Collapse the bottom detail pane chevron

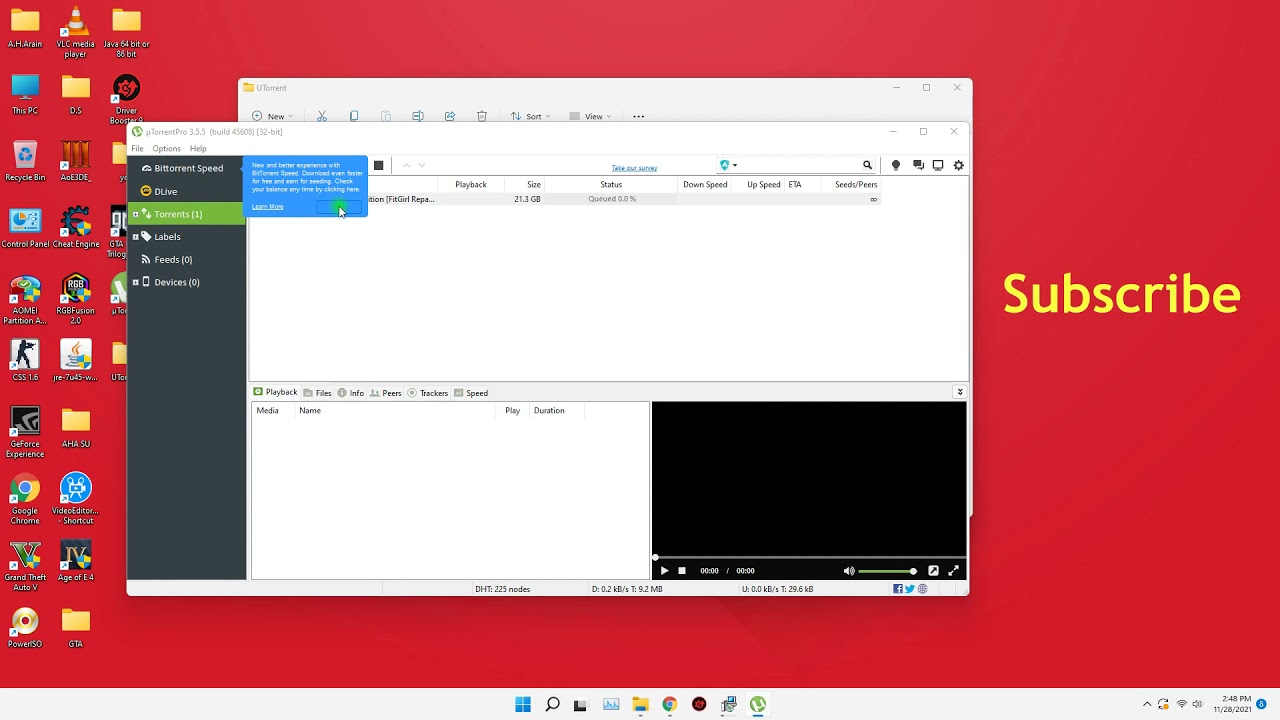click(x=960, y=392)
